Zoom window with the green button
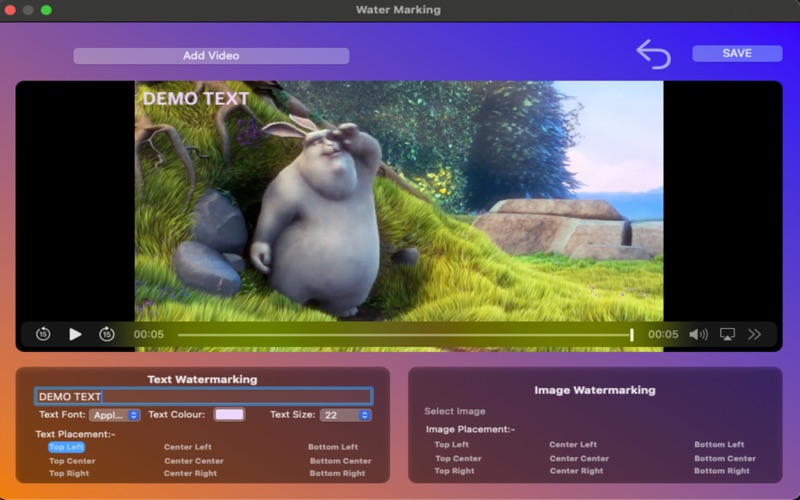800x500 pixels. (x=46, y=10)
